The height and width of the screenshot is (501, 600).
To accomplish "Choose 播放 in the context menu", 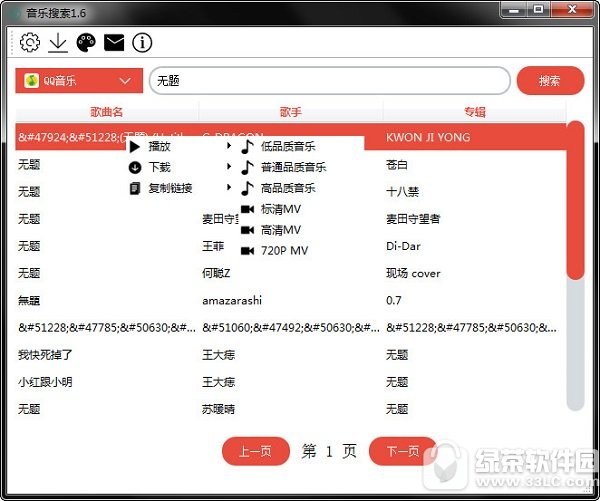I will click(x=160, y=146).
